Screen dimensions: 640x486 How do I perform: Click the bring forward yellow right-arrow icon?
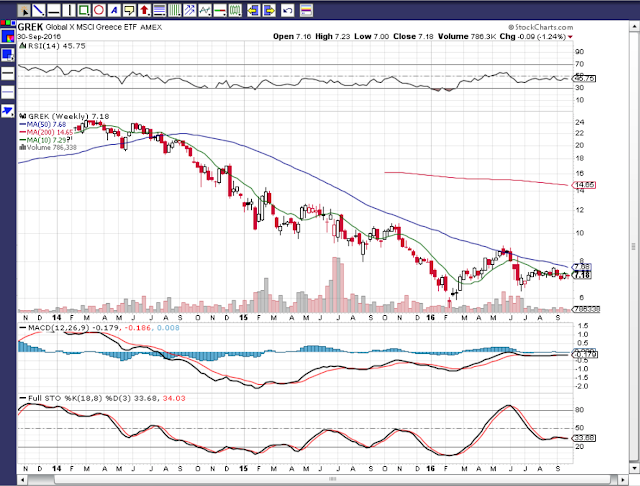tap(269, 10)
